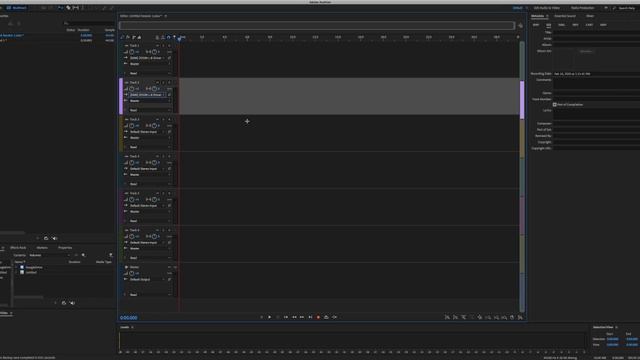Switch to Radio Production workspace

coord(582,8)
